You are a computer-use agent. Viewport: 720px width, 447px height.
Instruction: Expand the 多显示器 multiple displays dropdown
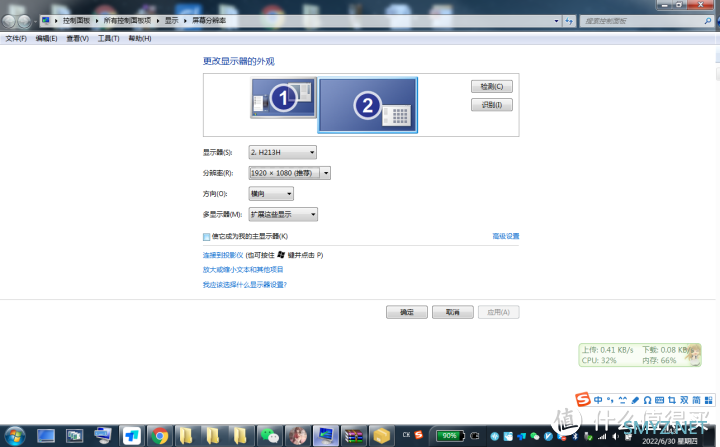click(x=283, y=214)
